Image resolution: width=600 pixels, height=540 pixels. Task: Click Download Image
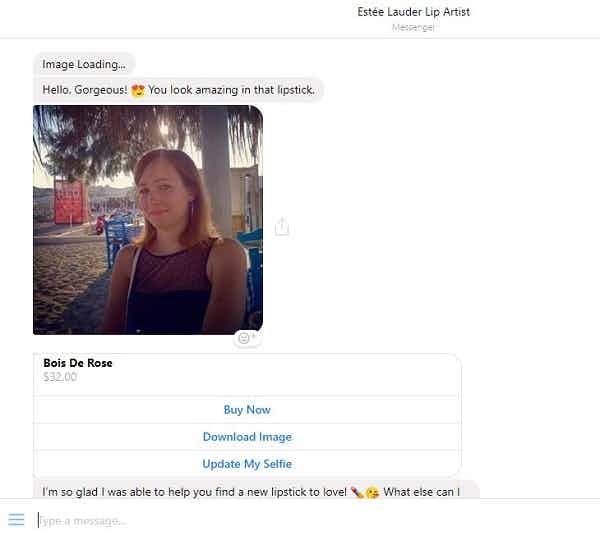[247, 437]
